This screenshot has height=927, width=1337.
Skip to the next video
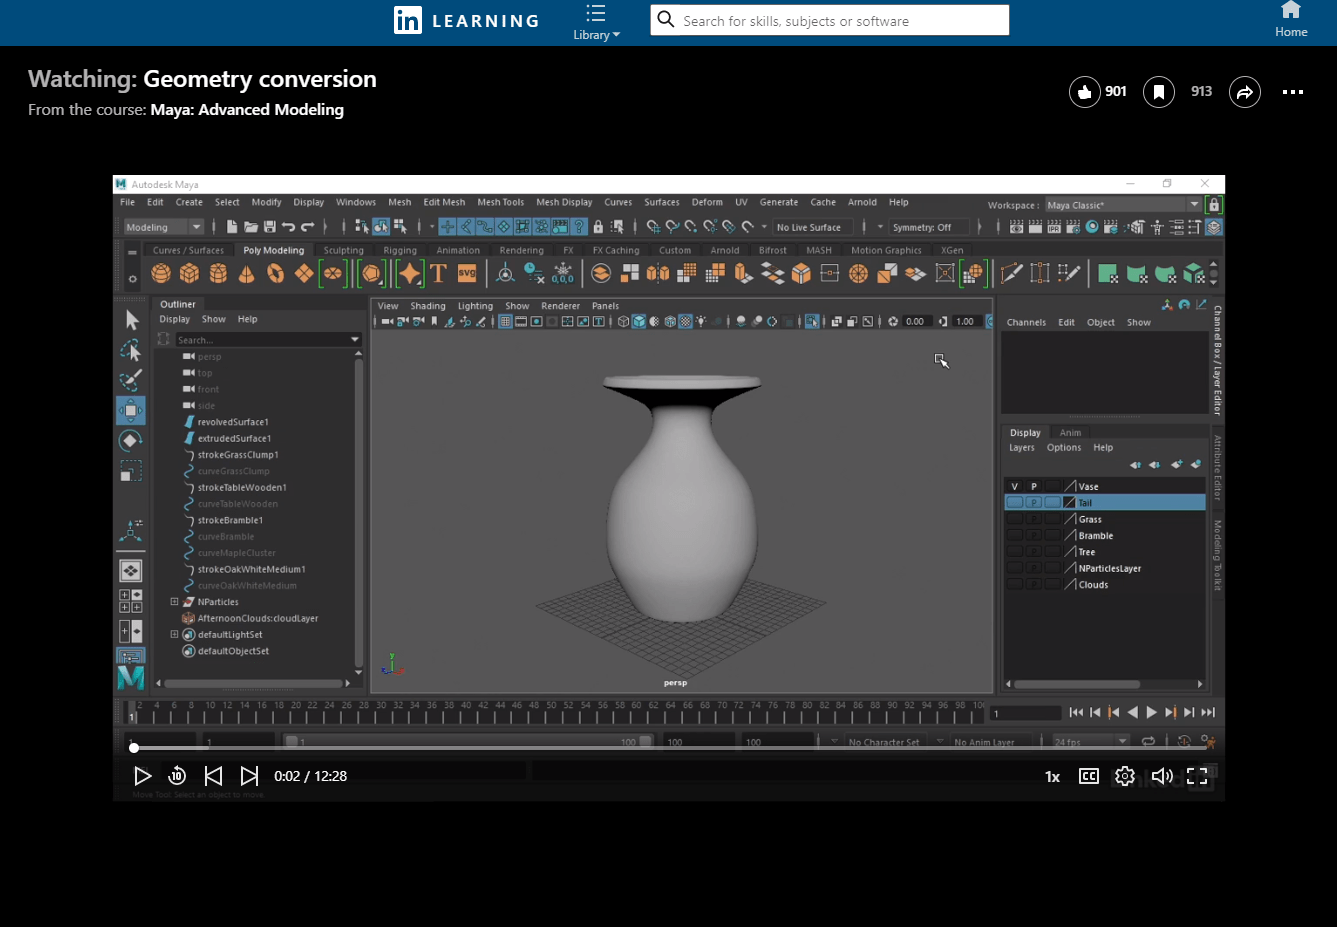(249, 776)
